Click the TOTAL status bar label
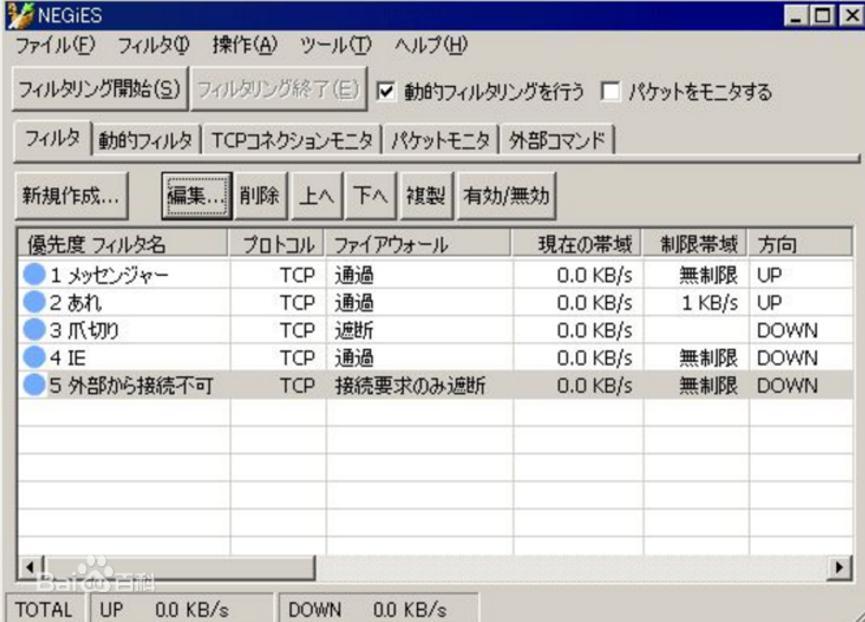This screenshot has width=865, height=622. (x=44, y=609)
